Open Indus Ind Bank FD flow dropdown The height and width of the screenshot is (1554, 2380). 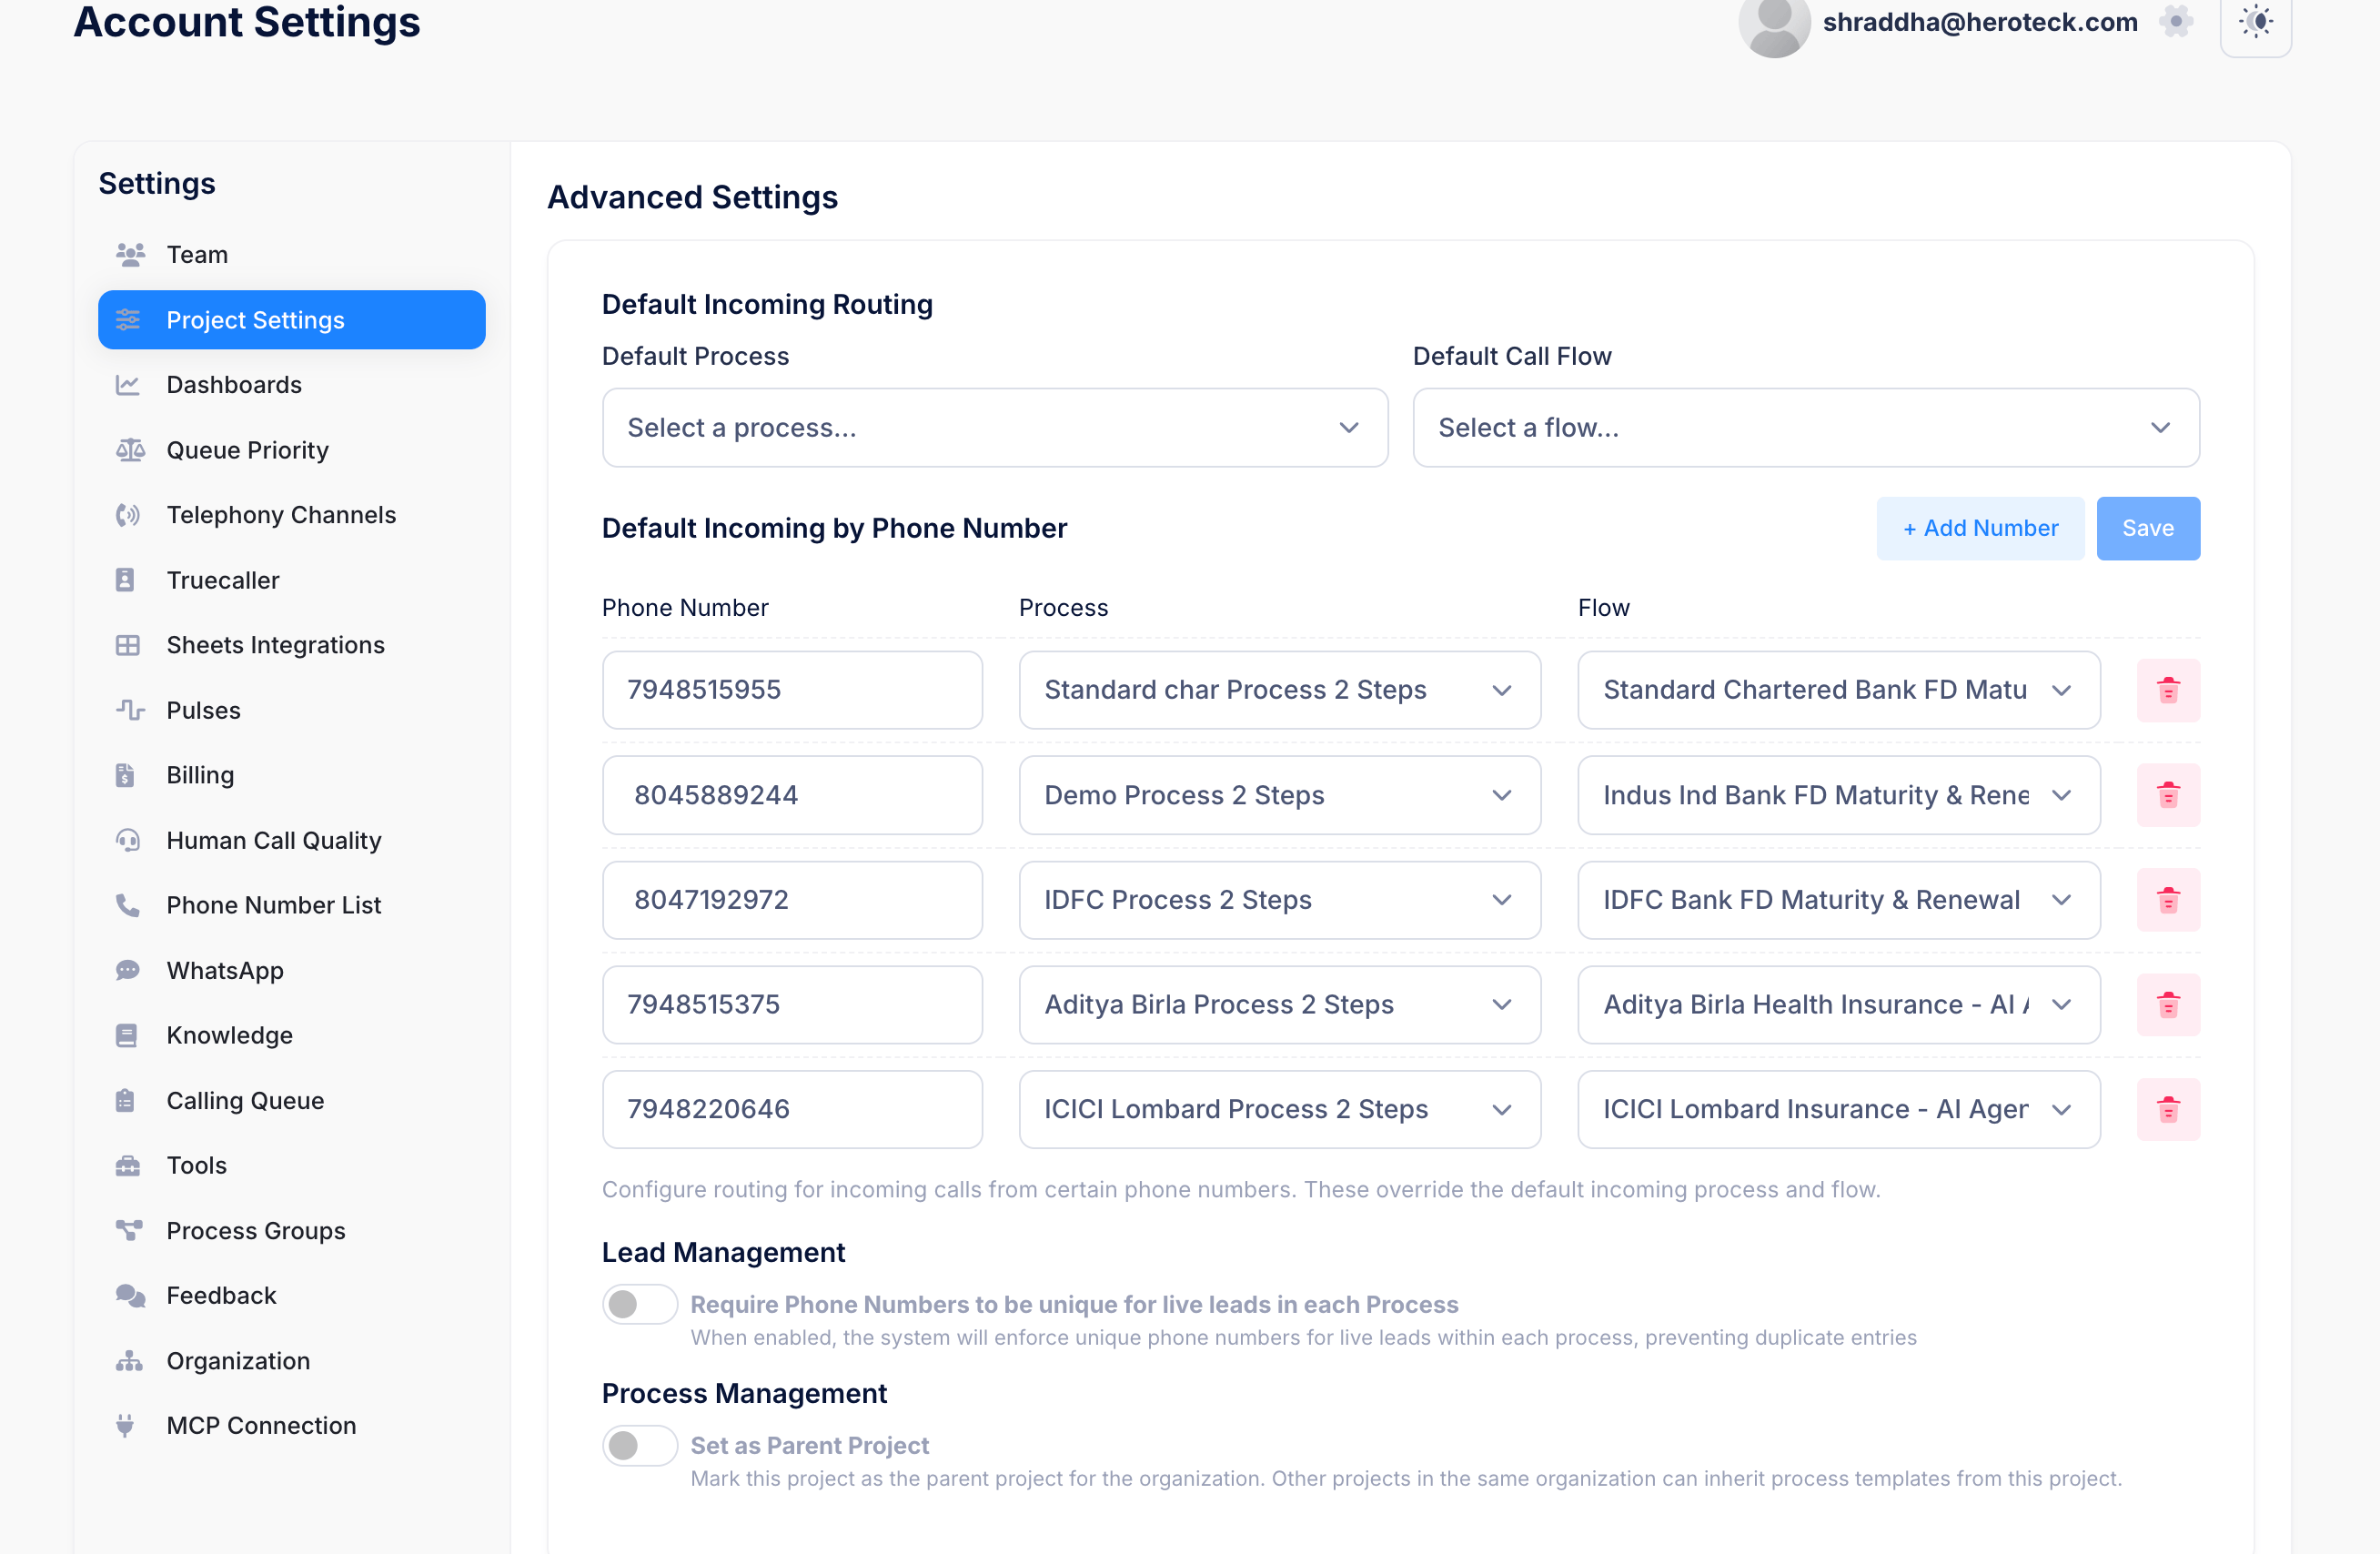tap(1839, 795)
